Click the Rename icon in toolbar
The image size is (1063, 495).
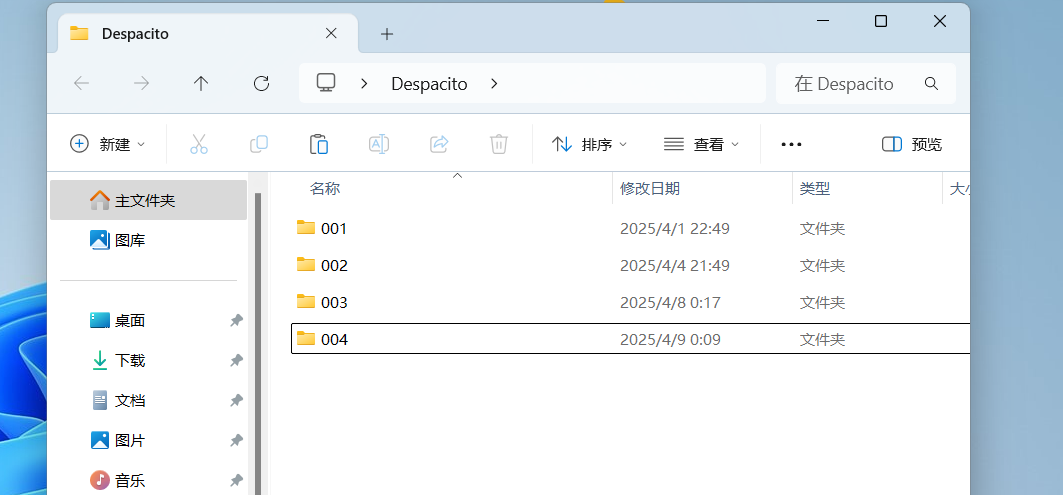tap(379, 144)
